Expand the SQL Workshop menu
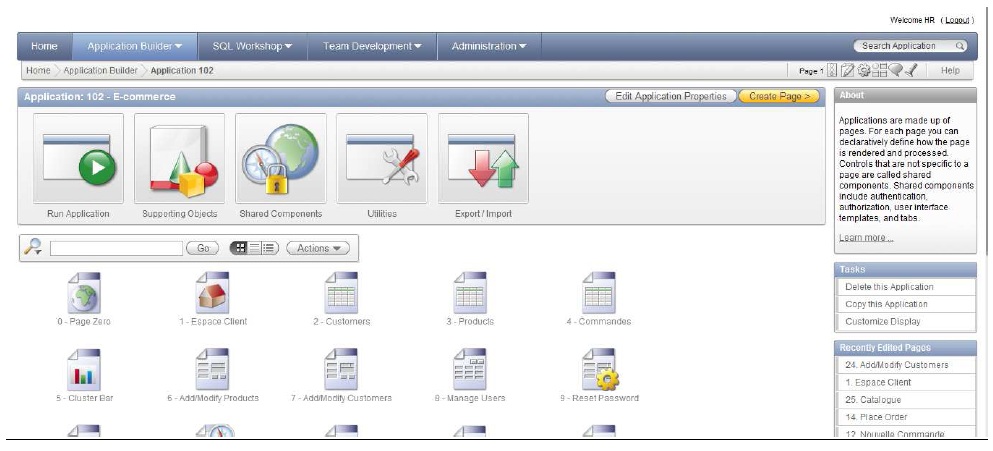Image resolution: width=993 pixels, height=451 pixels. tap(251, 46)
